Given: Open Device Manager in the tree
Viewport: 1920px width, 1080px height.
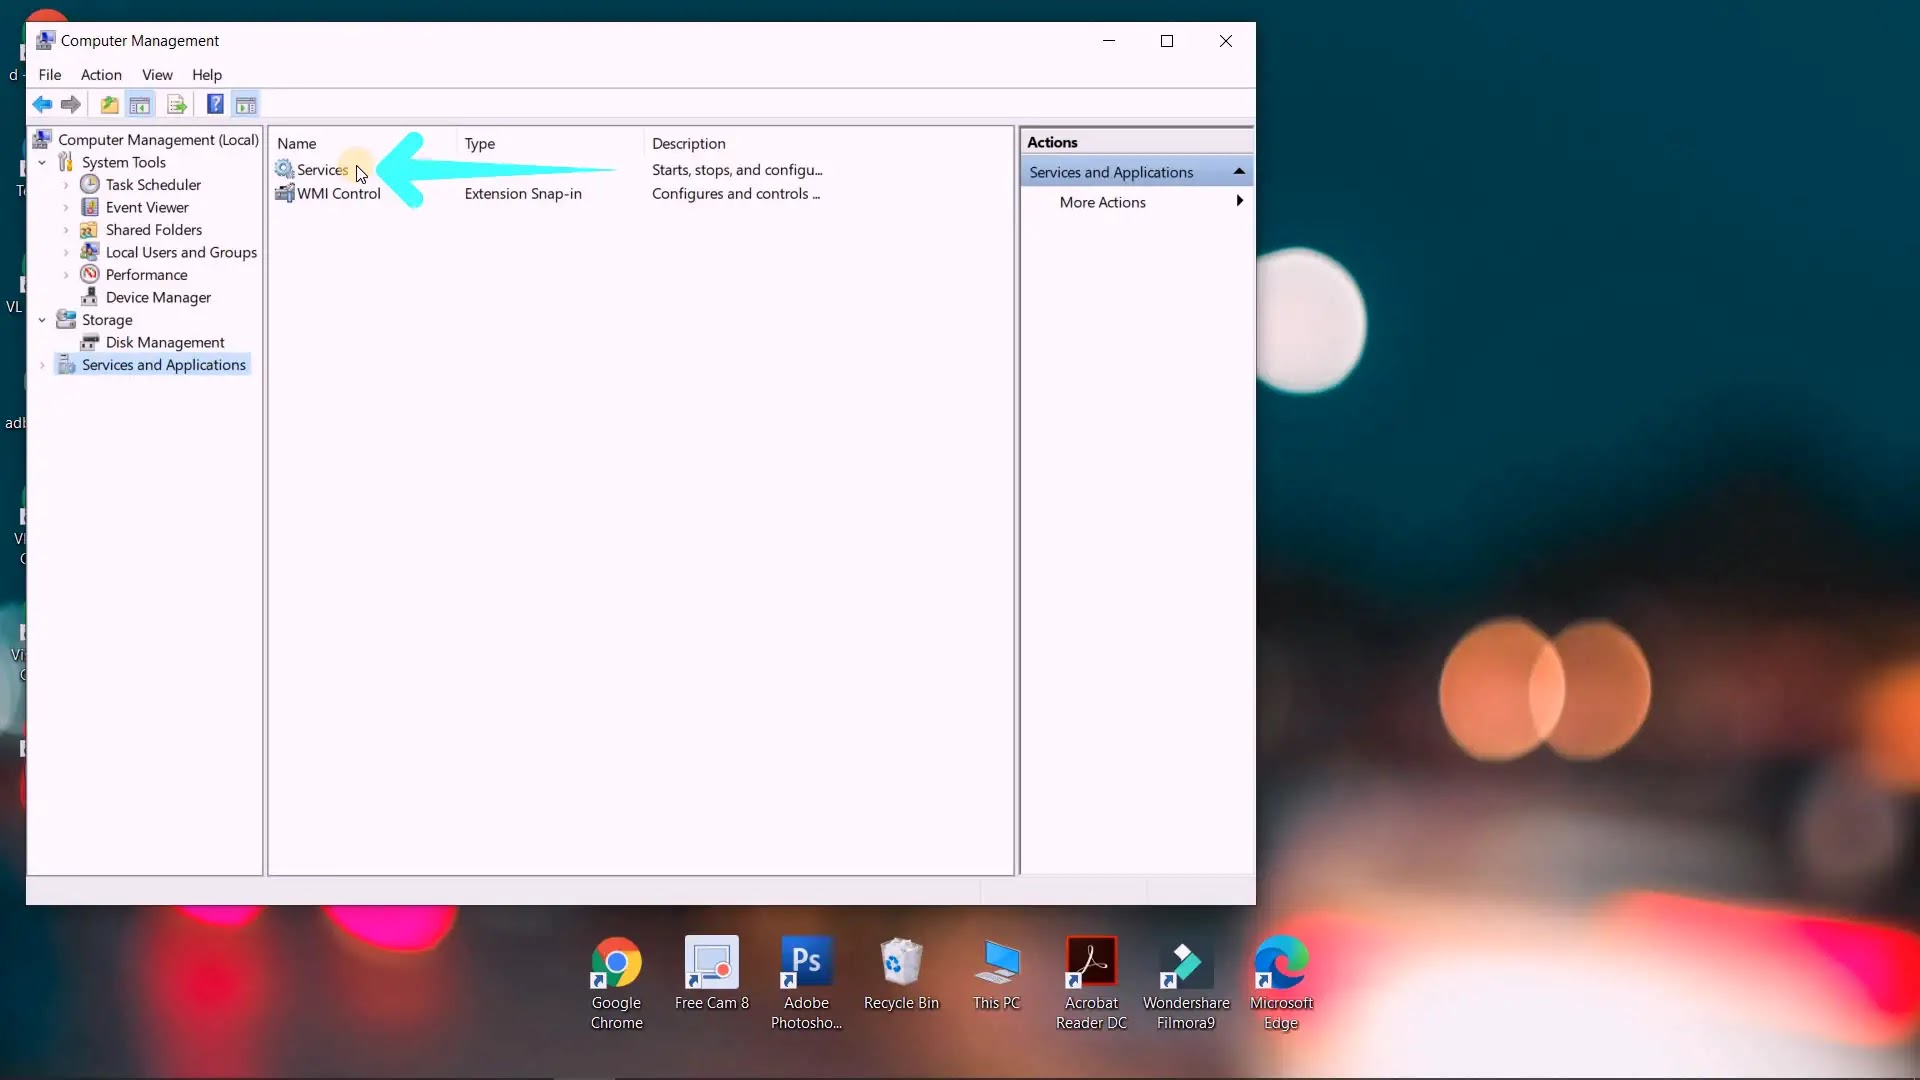Looking at the screenshot, I should pos(158,297).
